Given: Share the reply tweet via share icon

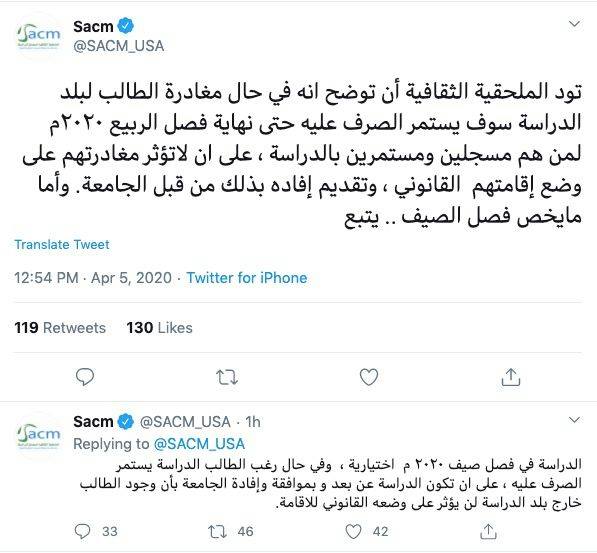Looking at the screenshot, I should tap(488, 531).
